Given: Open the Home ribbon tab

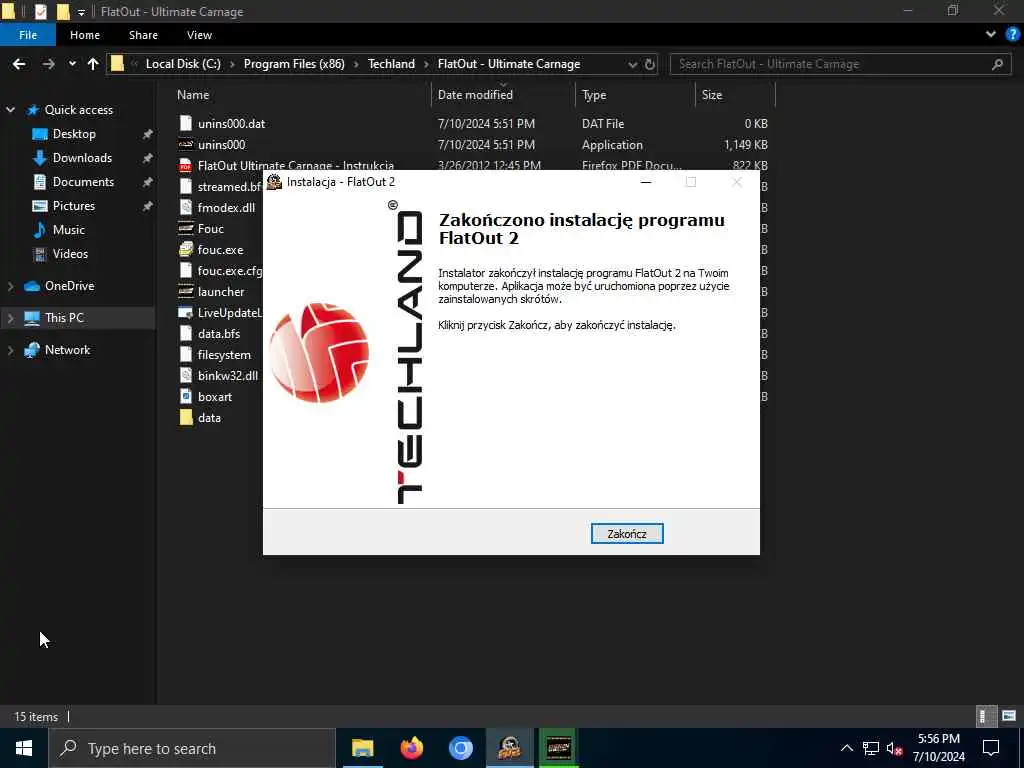Looking at the screenshot, I should tap(85, 35).
